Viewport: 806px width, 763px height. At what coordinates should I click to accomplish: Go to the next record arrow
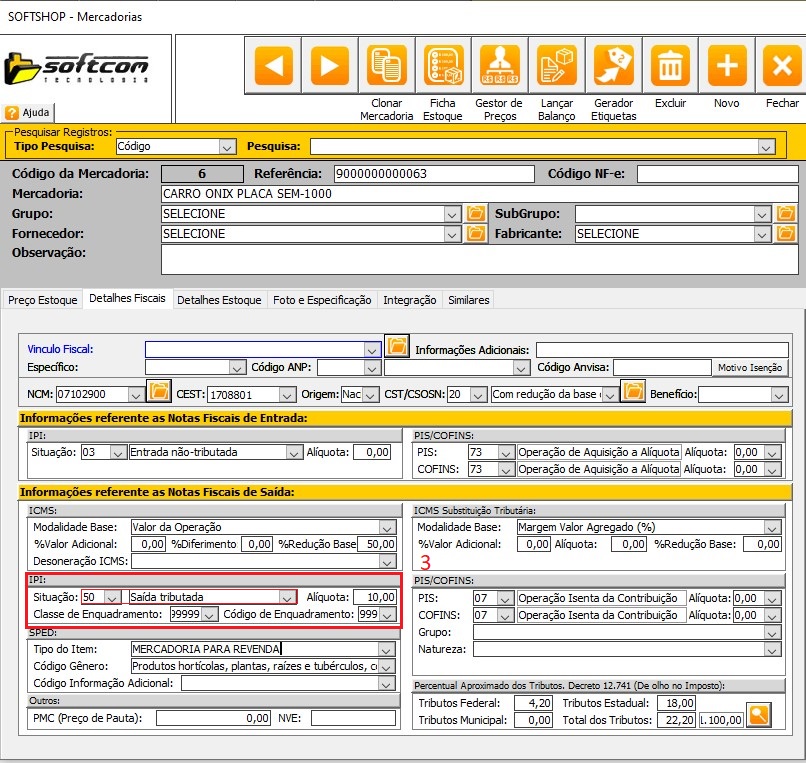tap(329, 67)
